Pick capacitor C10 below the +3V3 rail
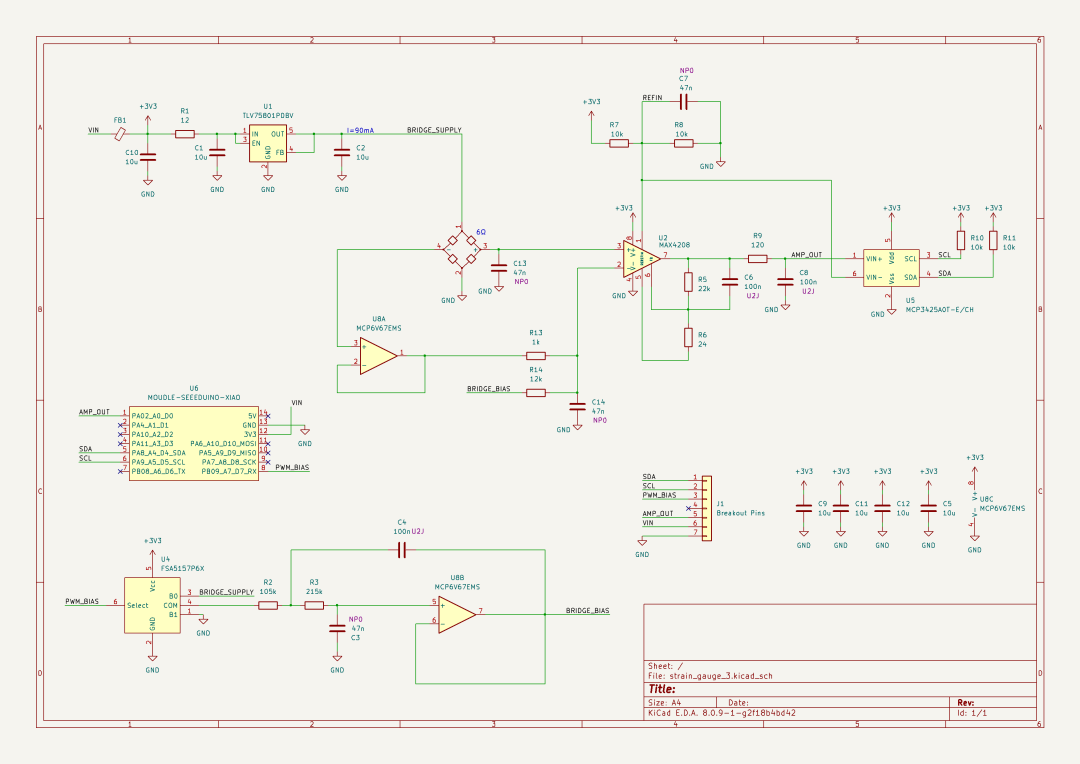The image size is (1080, 764). click(148, 158)
